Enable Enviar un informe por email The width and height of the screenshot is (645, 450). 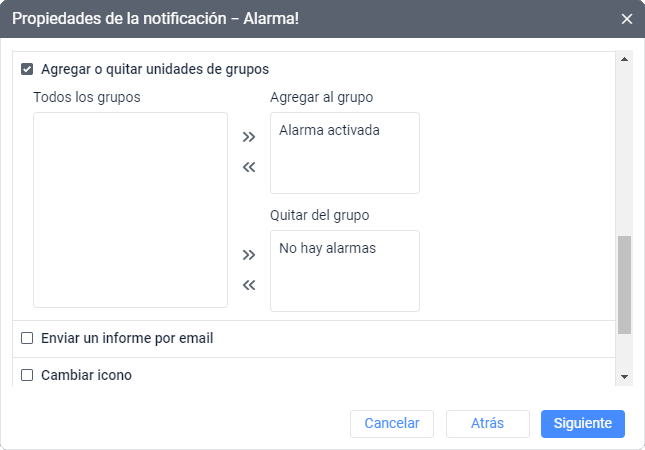coord(28,338)
